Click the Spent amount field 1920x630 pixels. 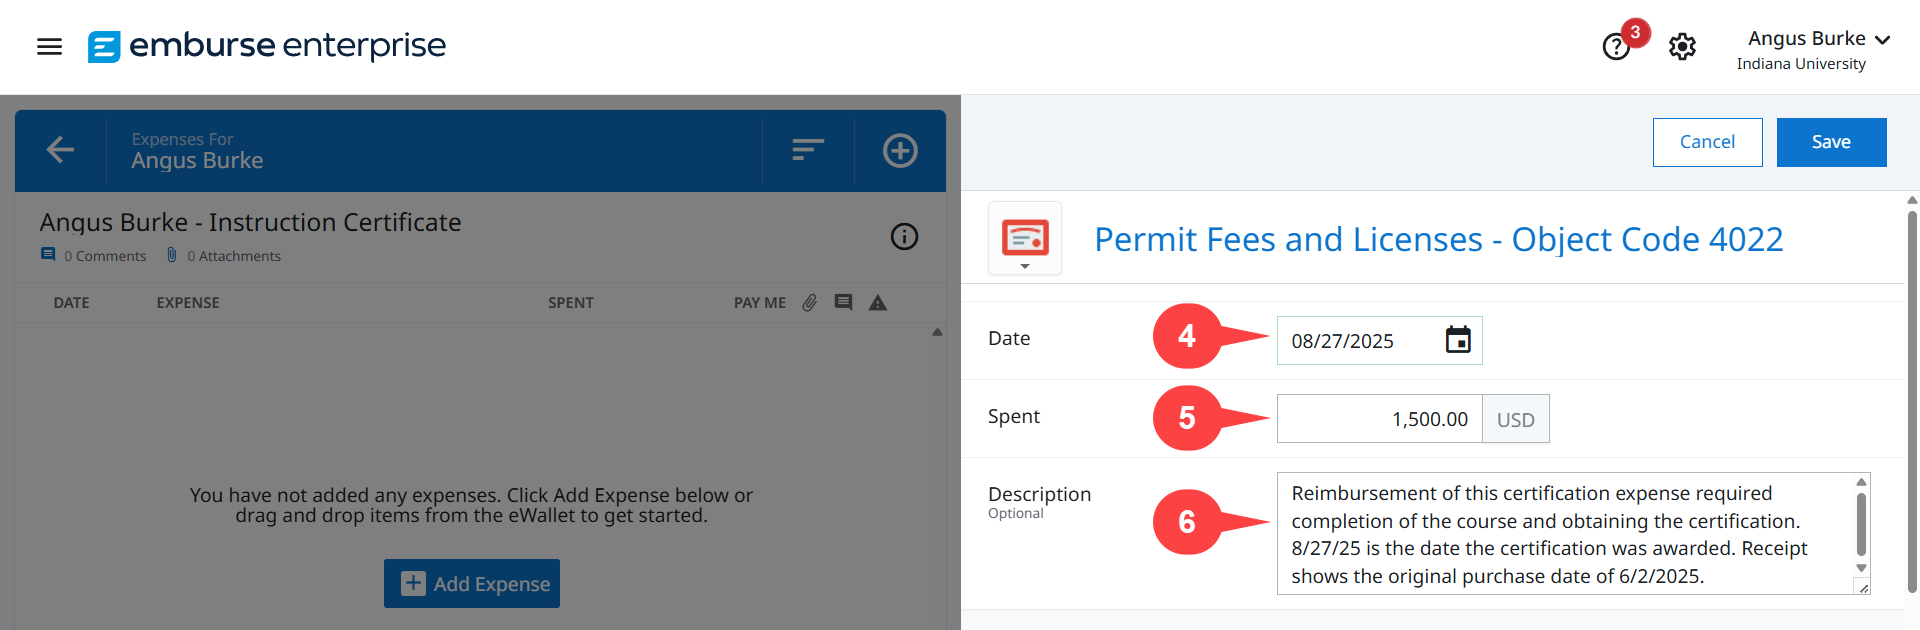click(x=1379, y=419)
